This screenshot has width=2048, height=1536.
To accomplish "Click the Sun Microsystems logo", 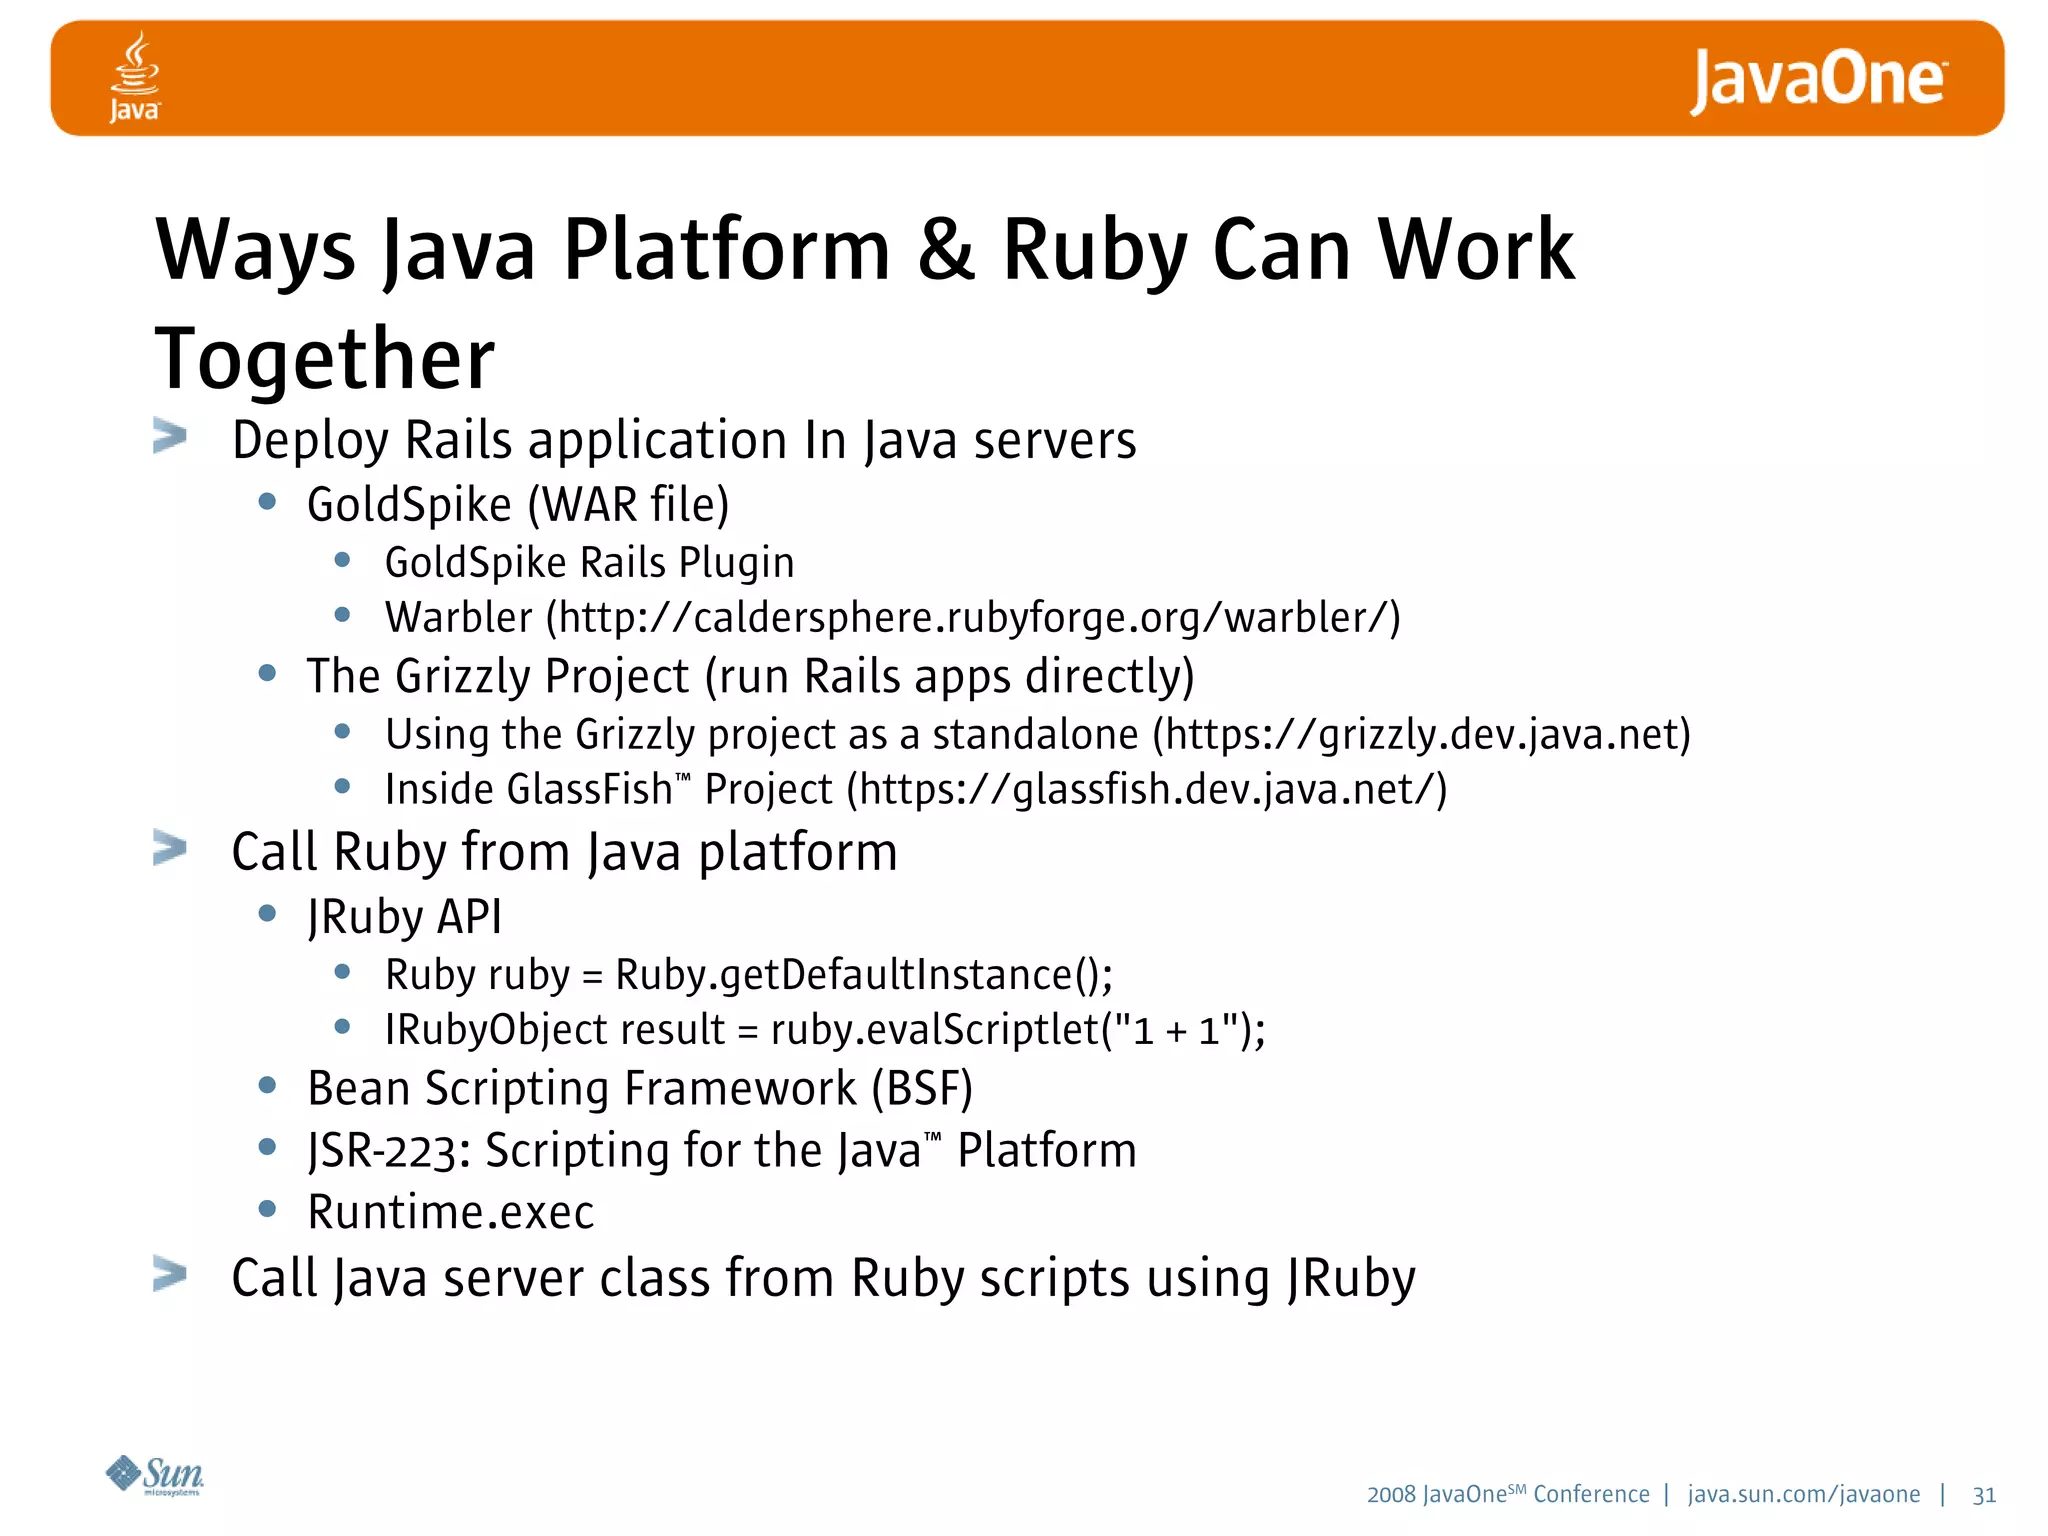I will coord(155,1475).
